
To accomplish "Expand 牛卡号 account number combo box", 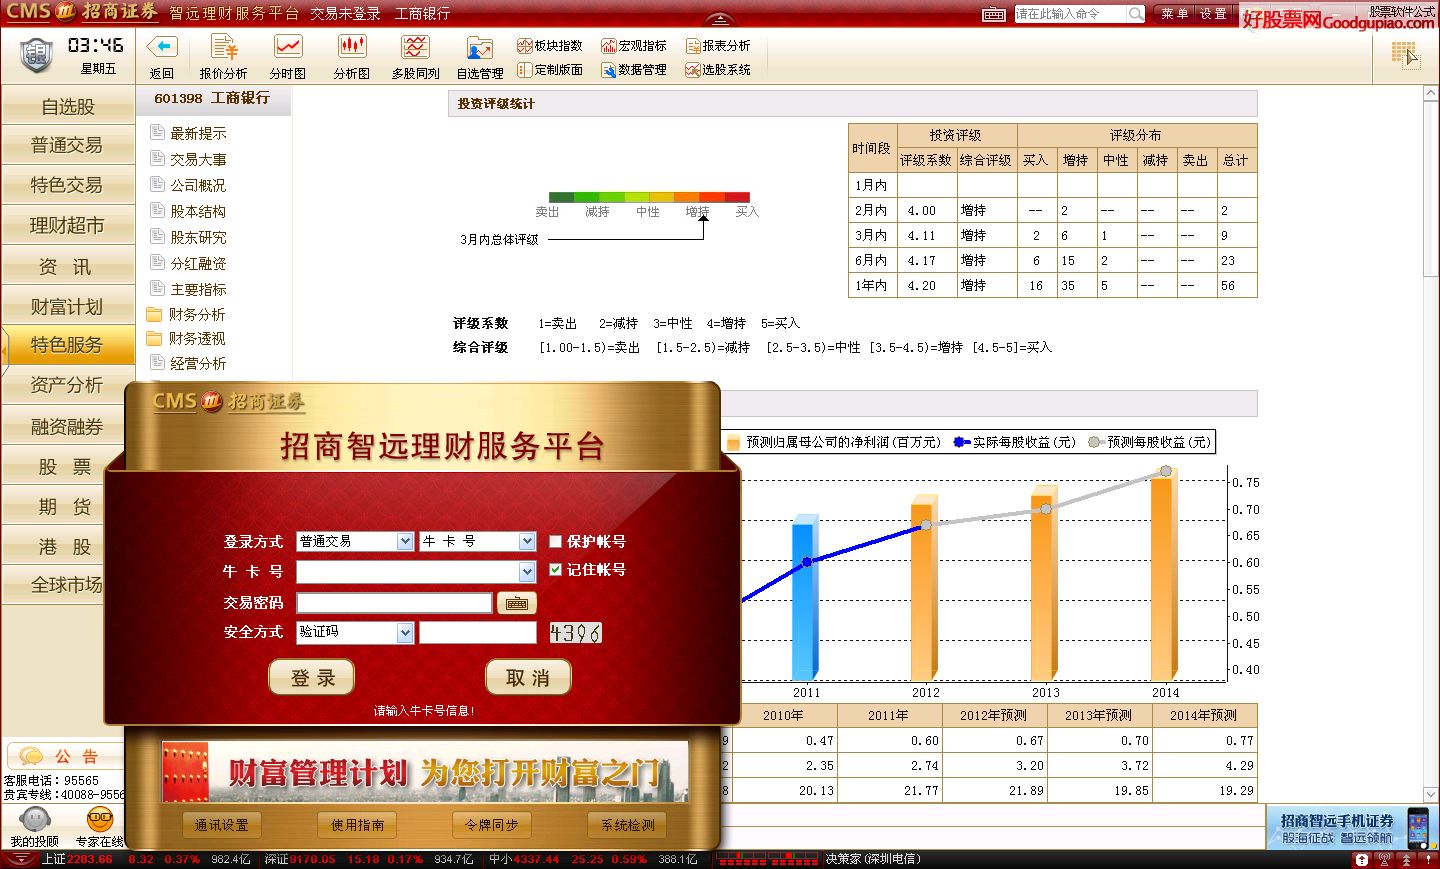I will [527, 572].
